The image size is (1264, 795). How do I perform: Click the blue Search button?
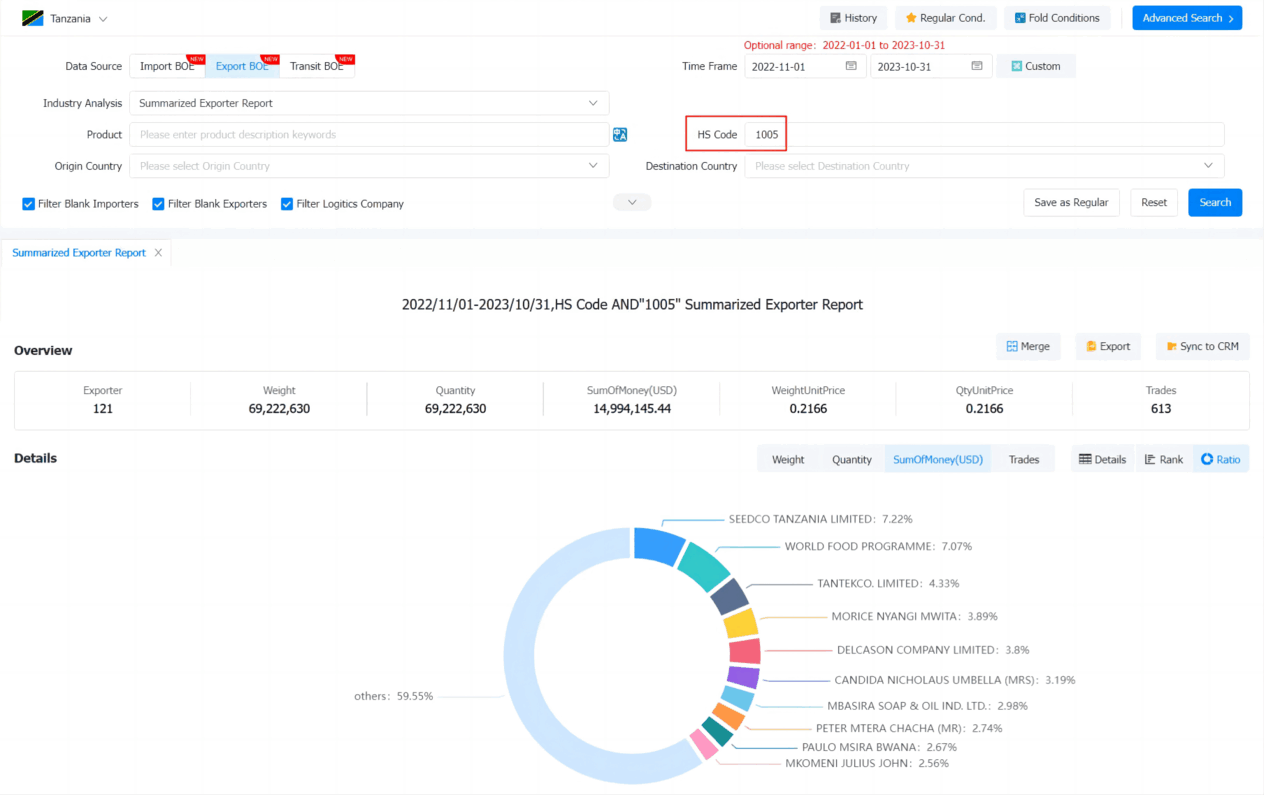pos(1215,202)
